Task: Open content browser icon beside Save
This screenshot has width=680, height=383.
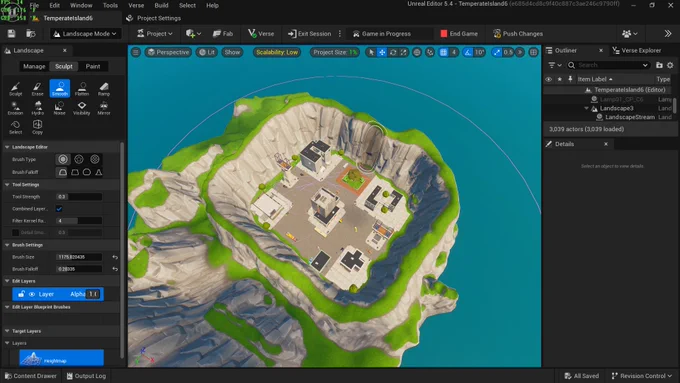Action: [30, 33]
